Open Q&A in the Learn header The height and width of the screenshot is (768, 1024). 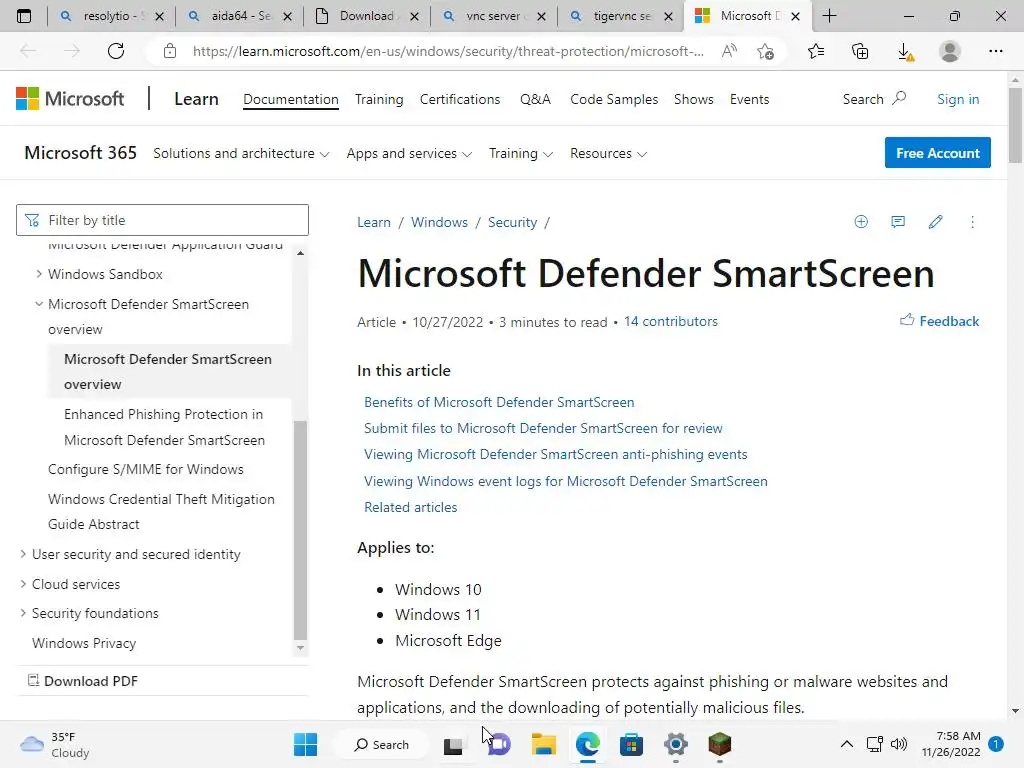535,99
